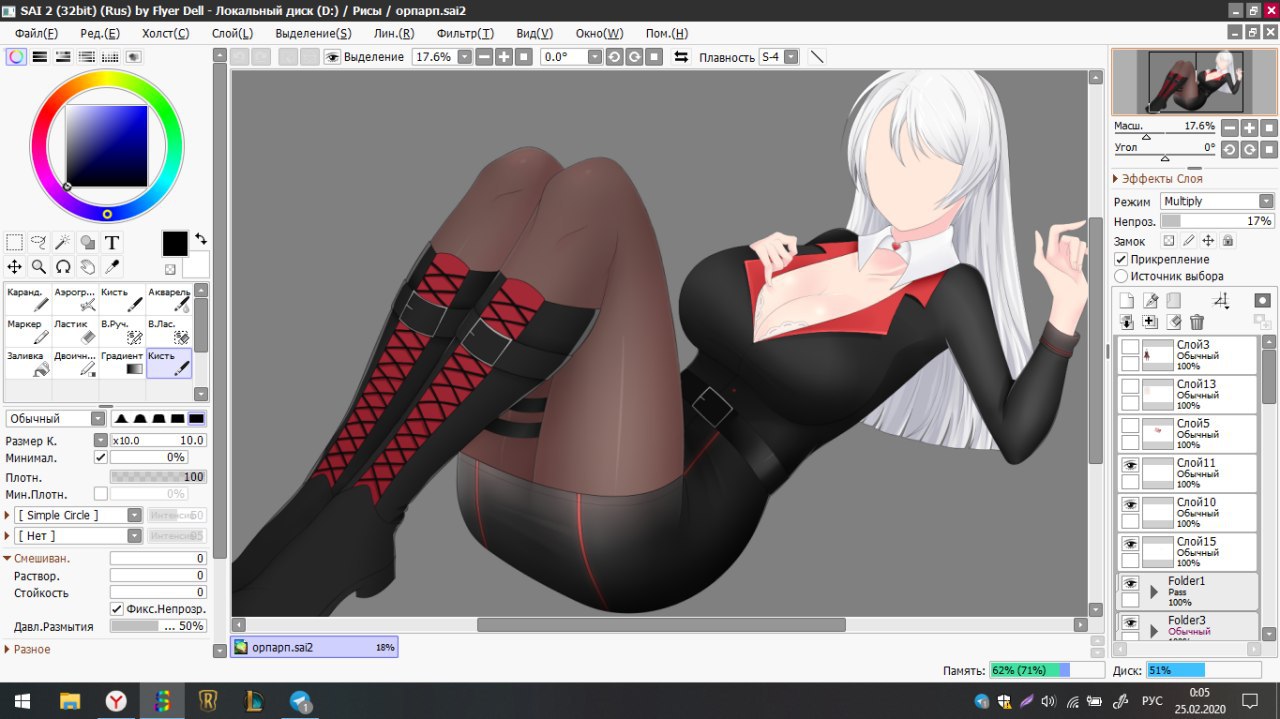Adjust the Непроз. opacity 17% slider
Image resolution: width=1280 pixels, height=719 pixels.
(x=1217, y=221)
